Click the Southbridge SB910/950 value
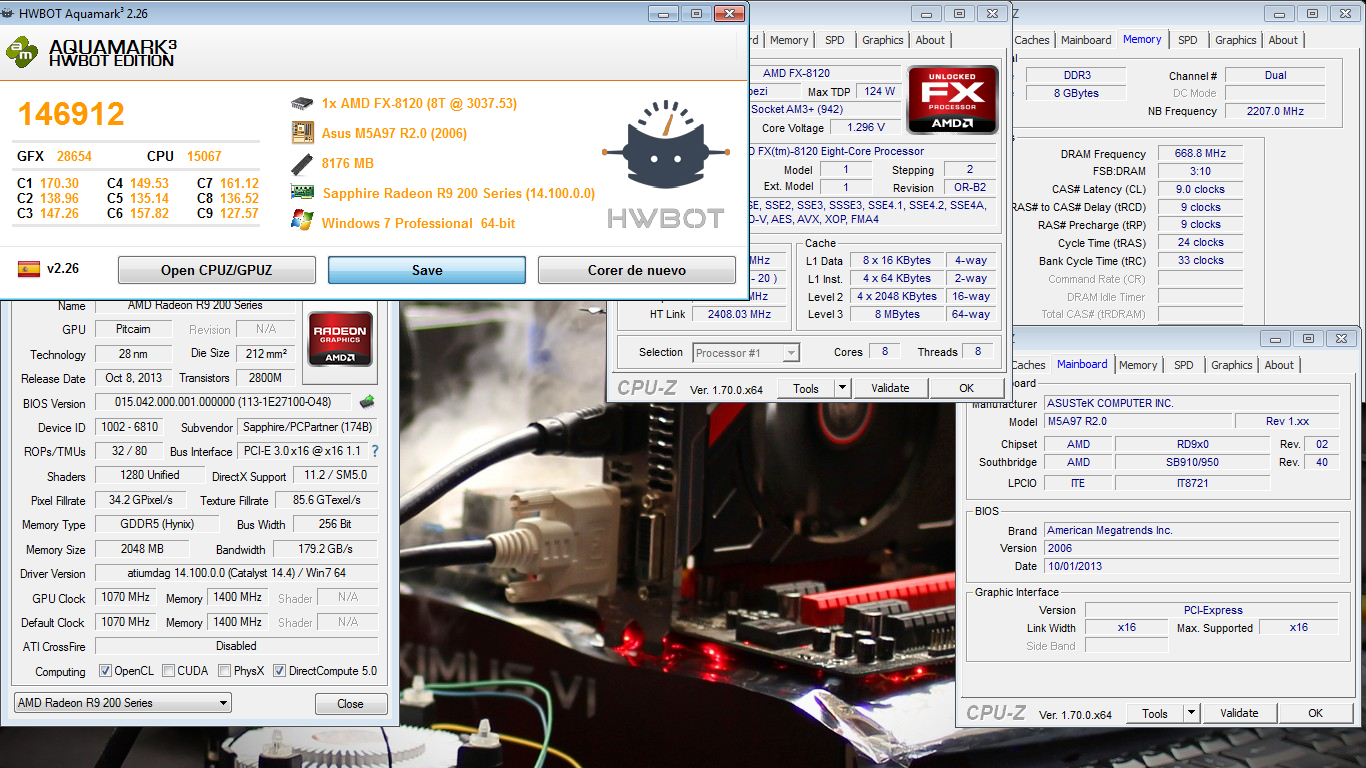The width and height of the screenshot is (1366, 768). (1192, 462)
